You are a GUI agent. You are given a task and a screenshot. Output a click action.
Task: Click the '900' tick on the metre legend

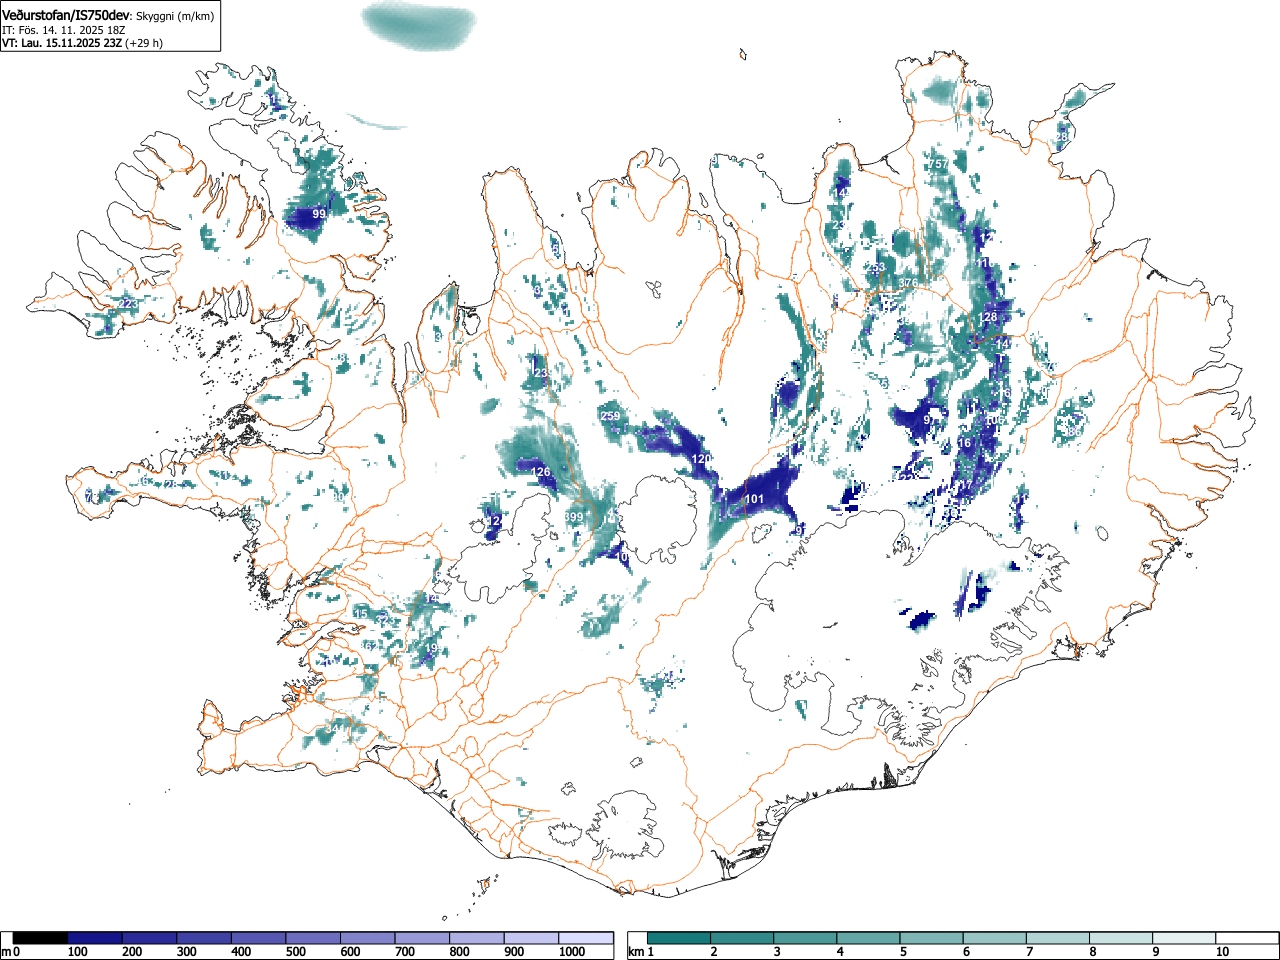[513, 952]
